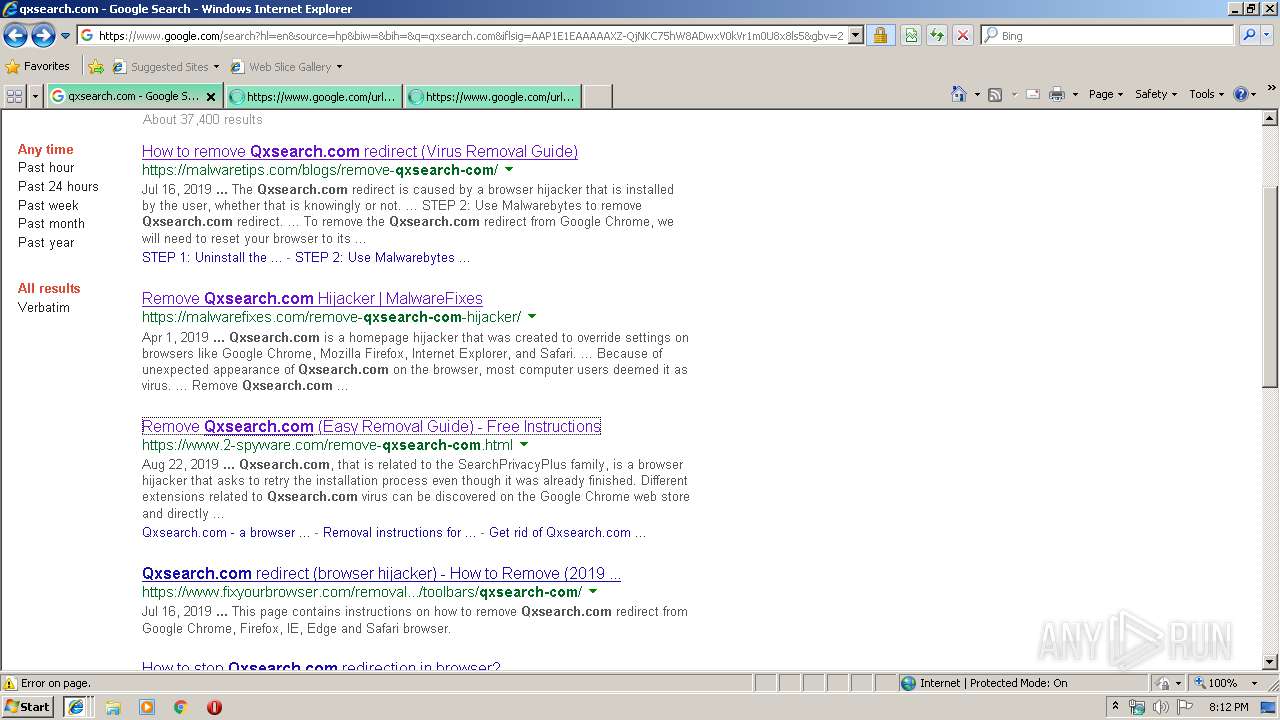Open Quick Tabs grid icon
1280x720 pixels.
14,96
